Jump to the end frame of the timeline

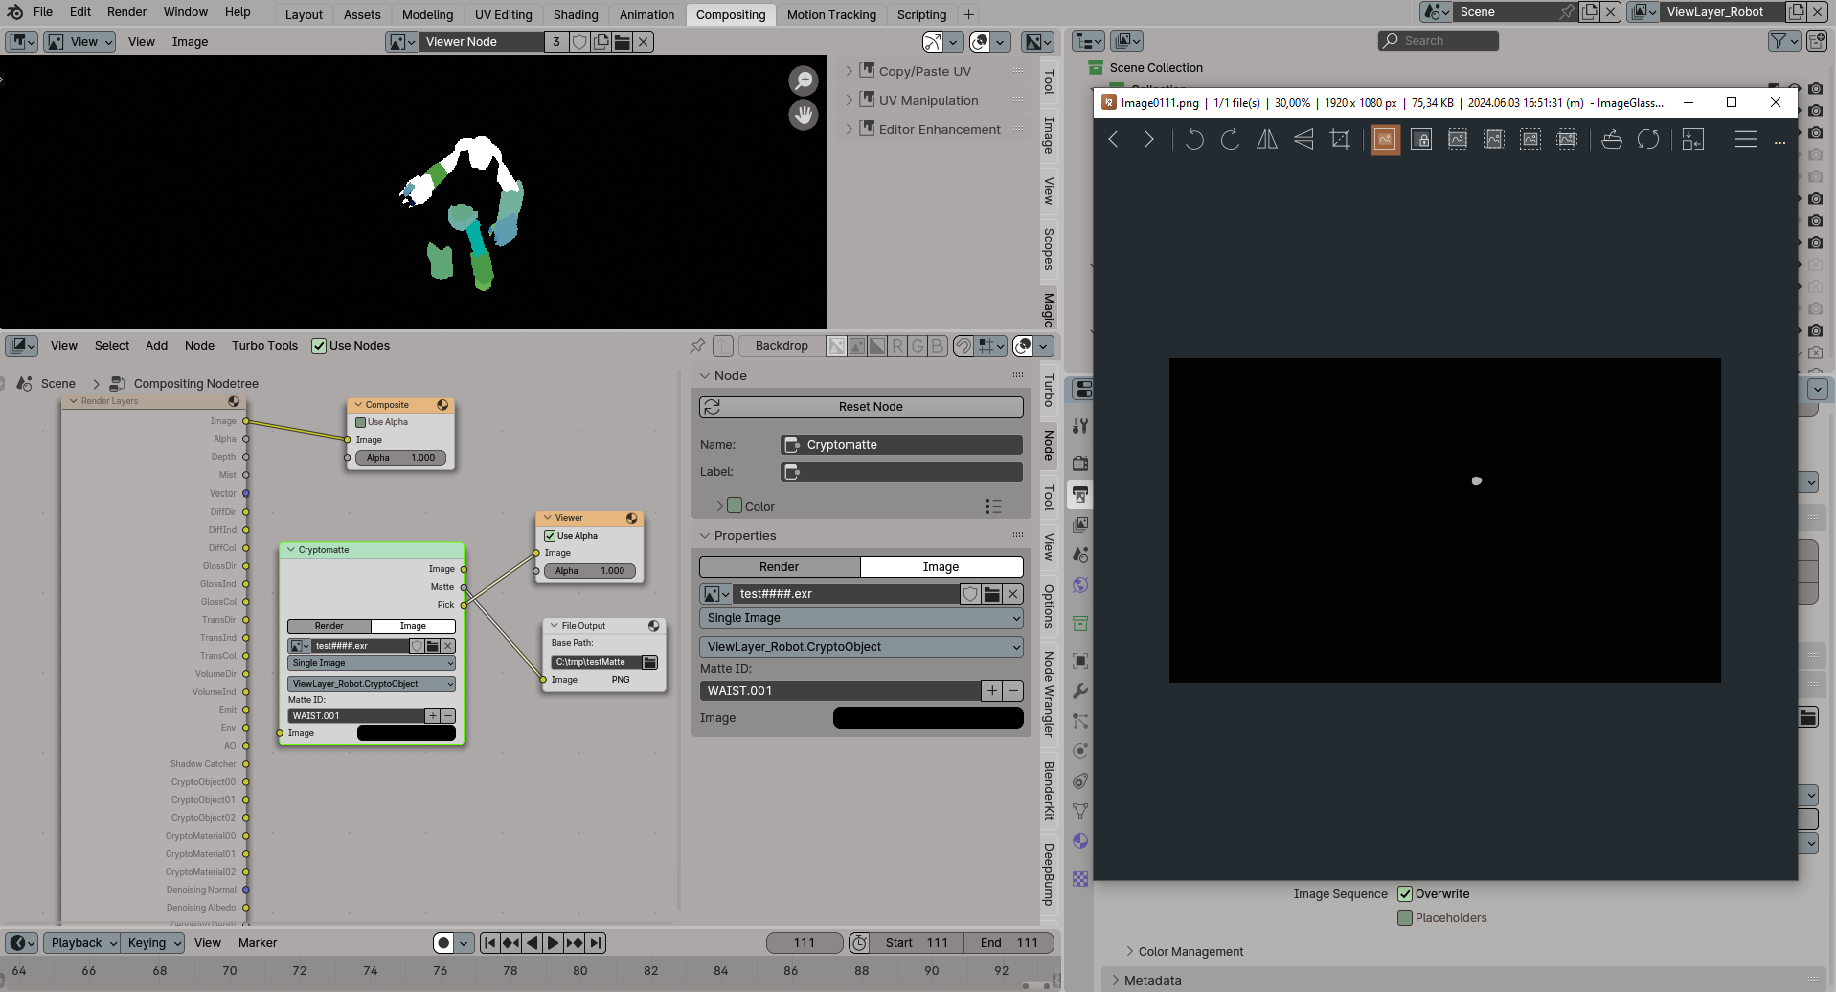click(596, 943)
